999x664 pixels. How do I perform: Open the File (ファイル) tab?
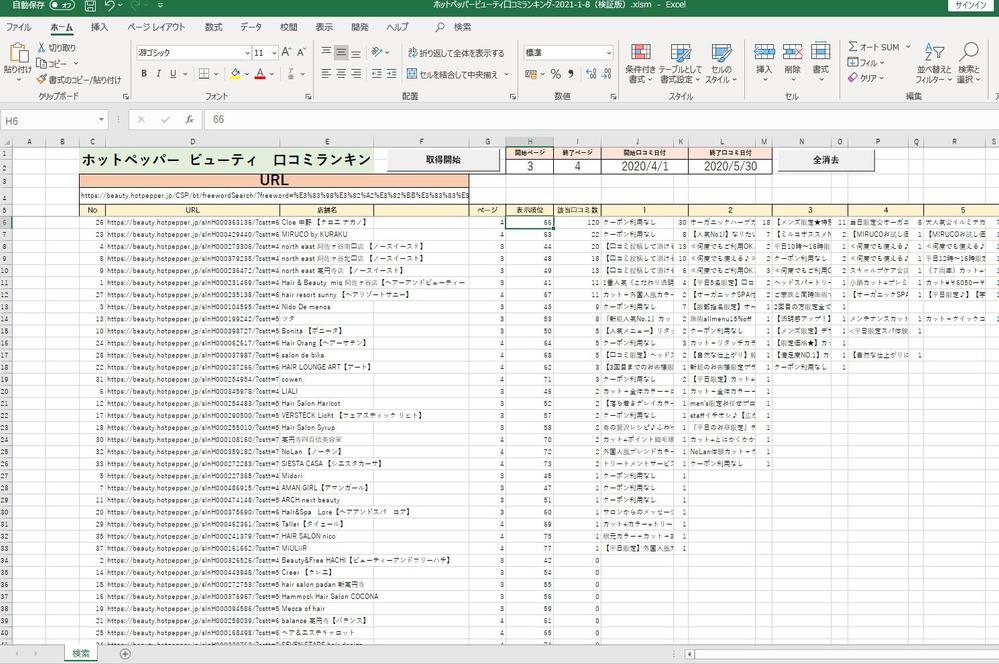point(18,27)
